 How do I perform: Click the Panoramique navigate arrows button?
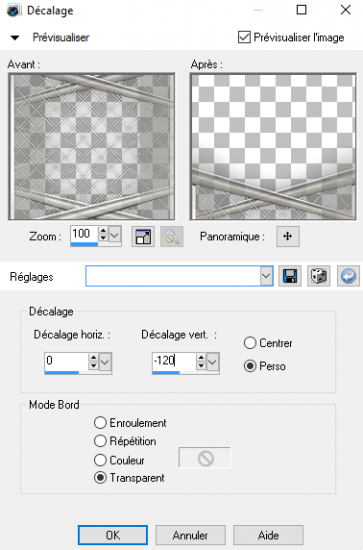[x=288, y=236]
